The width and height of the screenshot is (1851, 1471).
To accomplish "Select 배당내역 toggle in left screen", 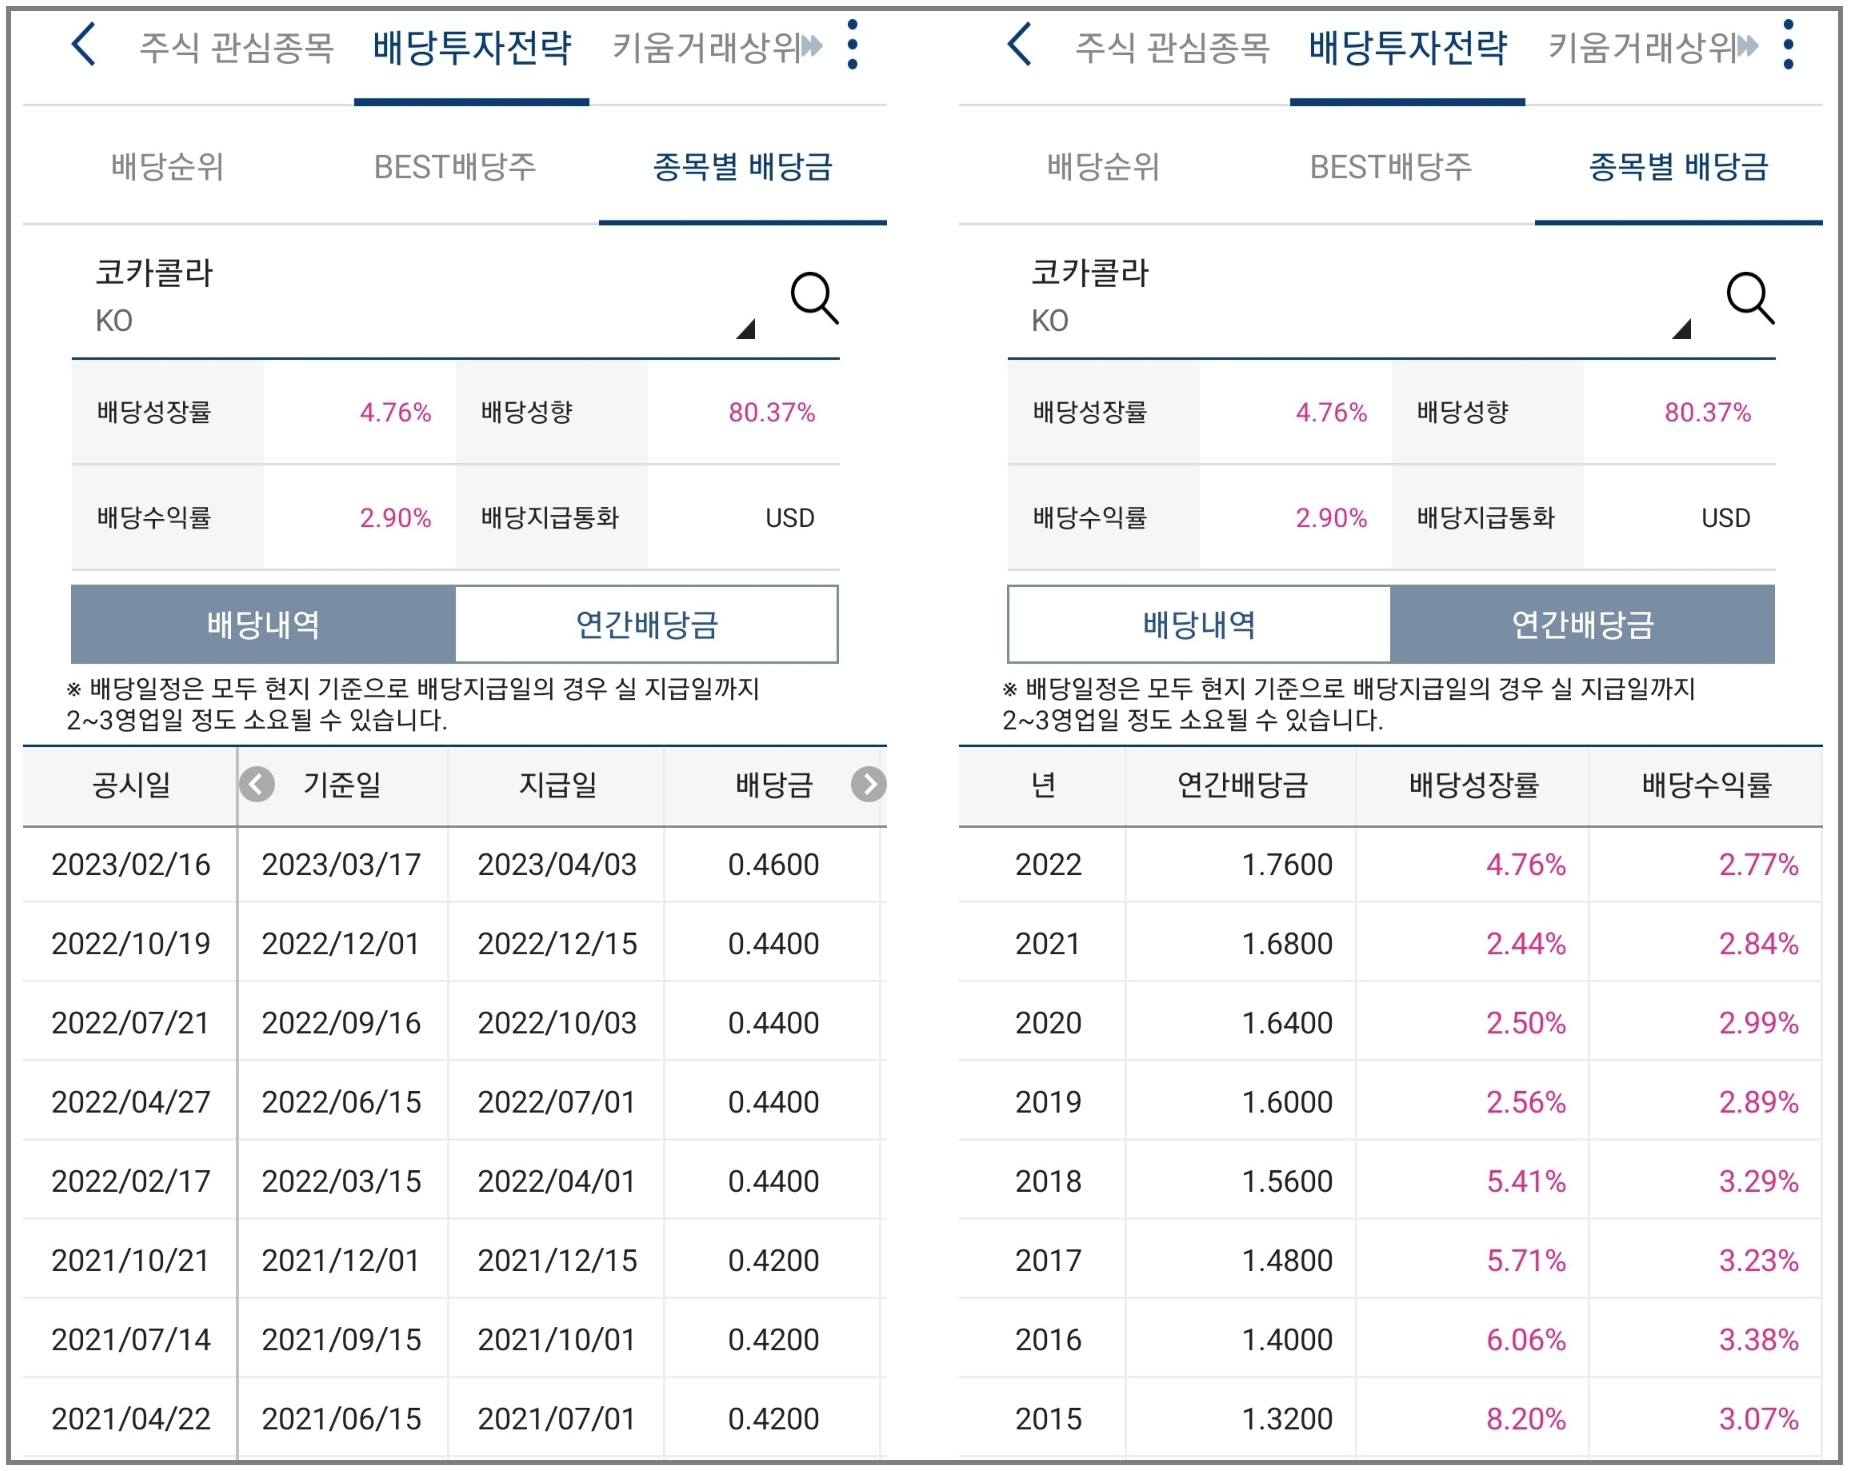I will click(263, 624).
